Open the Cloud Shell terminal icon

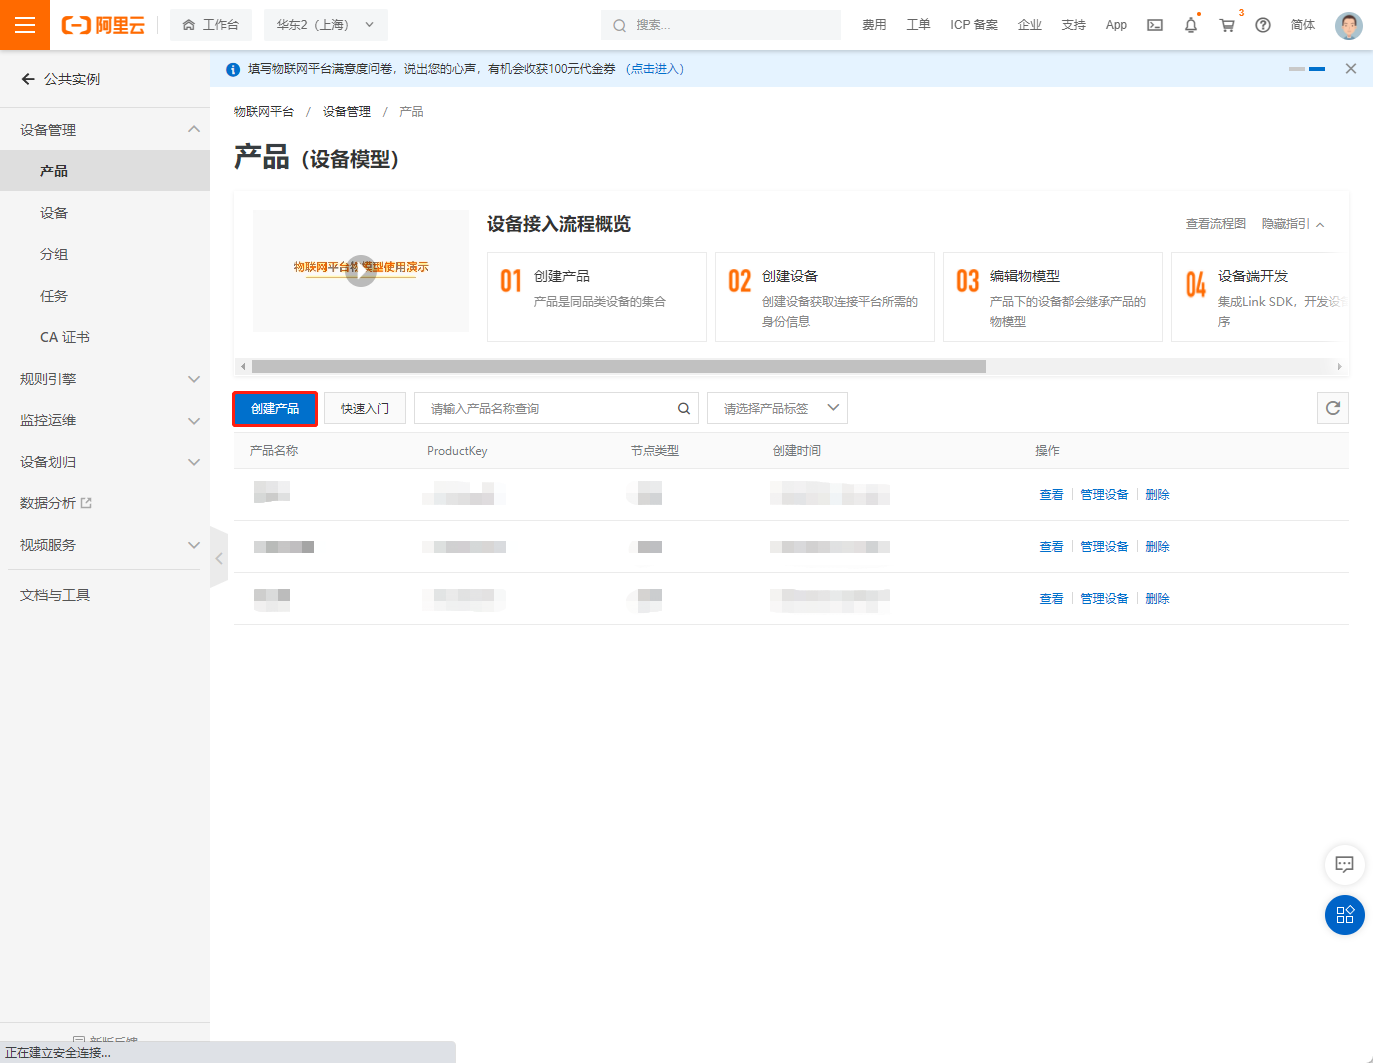pos(1154,25)
